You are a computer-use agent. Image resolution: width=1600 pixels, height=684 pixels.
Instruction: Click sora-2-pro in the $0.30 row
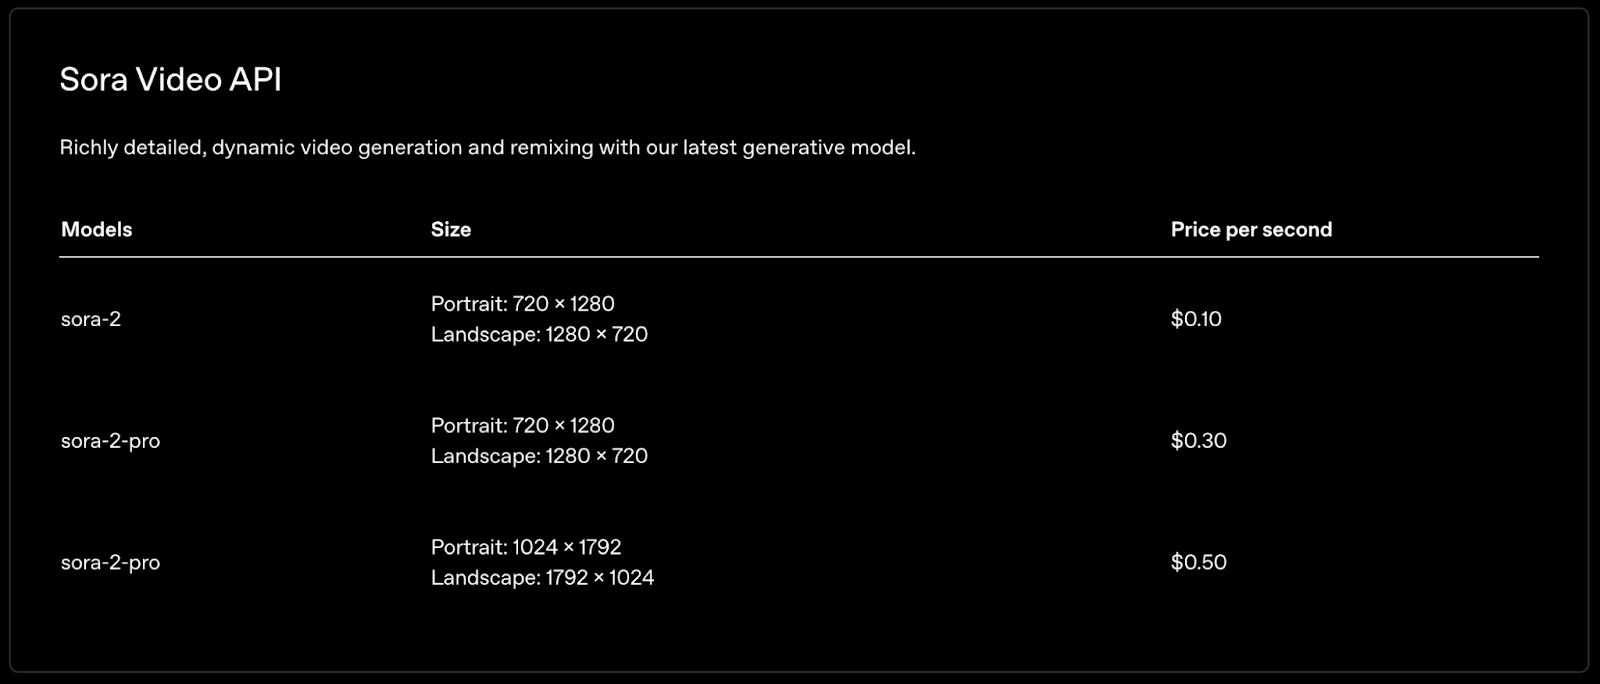click(x=110, y=441)
